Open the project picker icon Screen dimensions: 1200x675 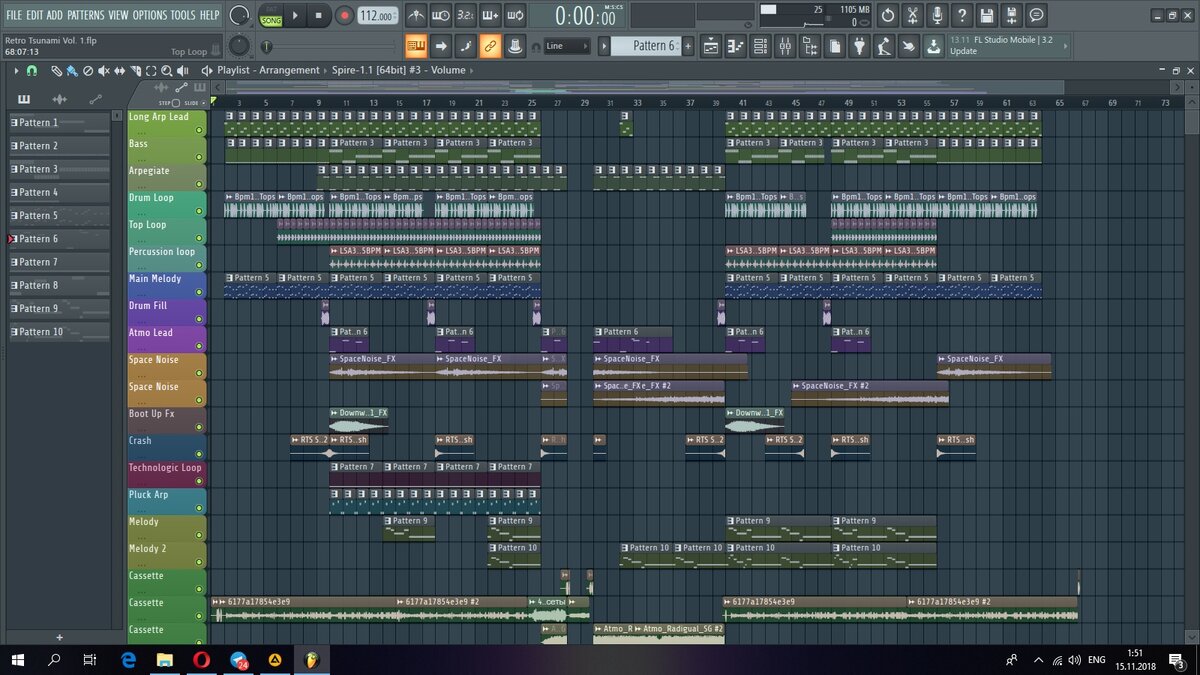(x=835, y=46)
